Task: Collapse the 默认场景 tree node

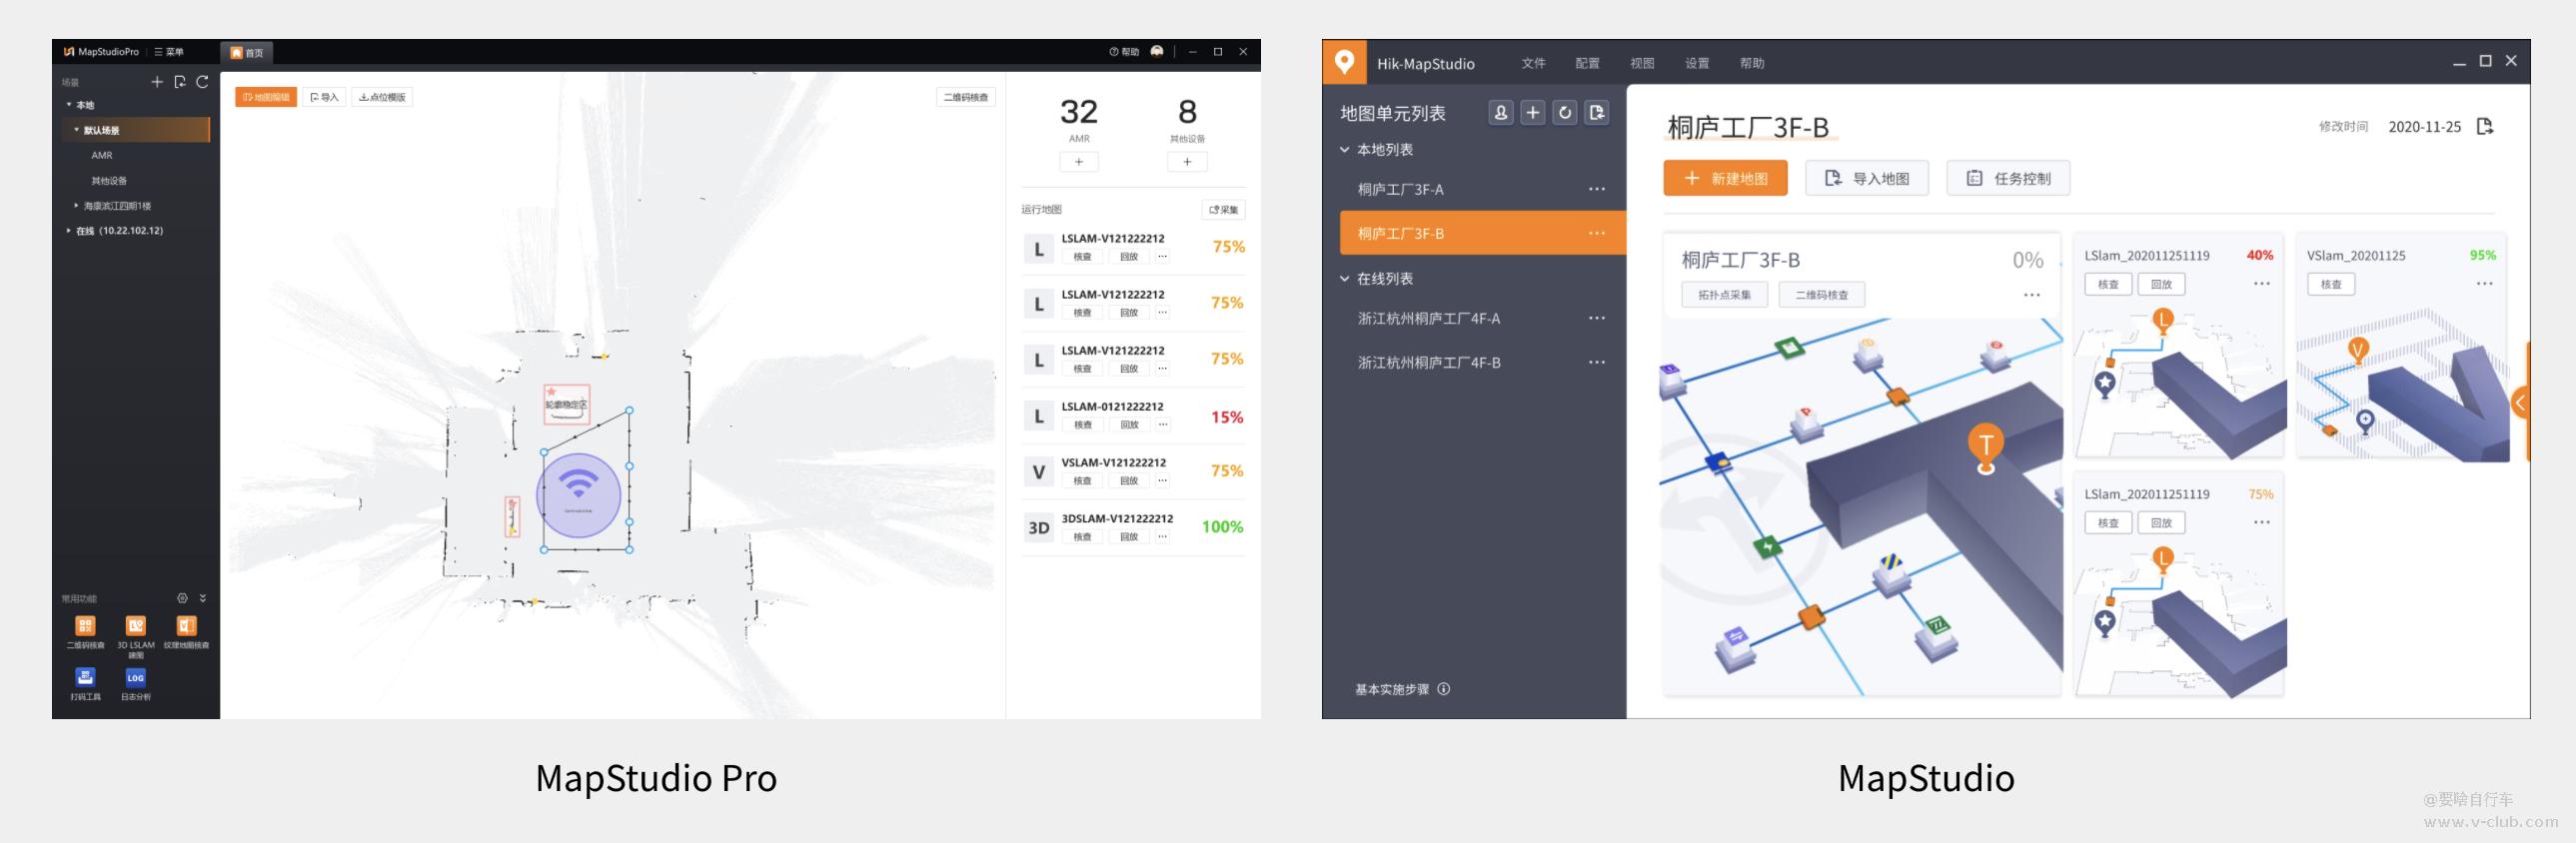Action: [77, 130]
